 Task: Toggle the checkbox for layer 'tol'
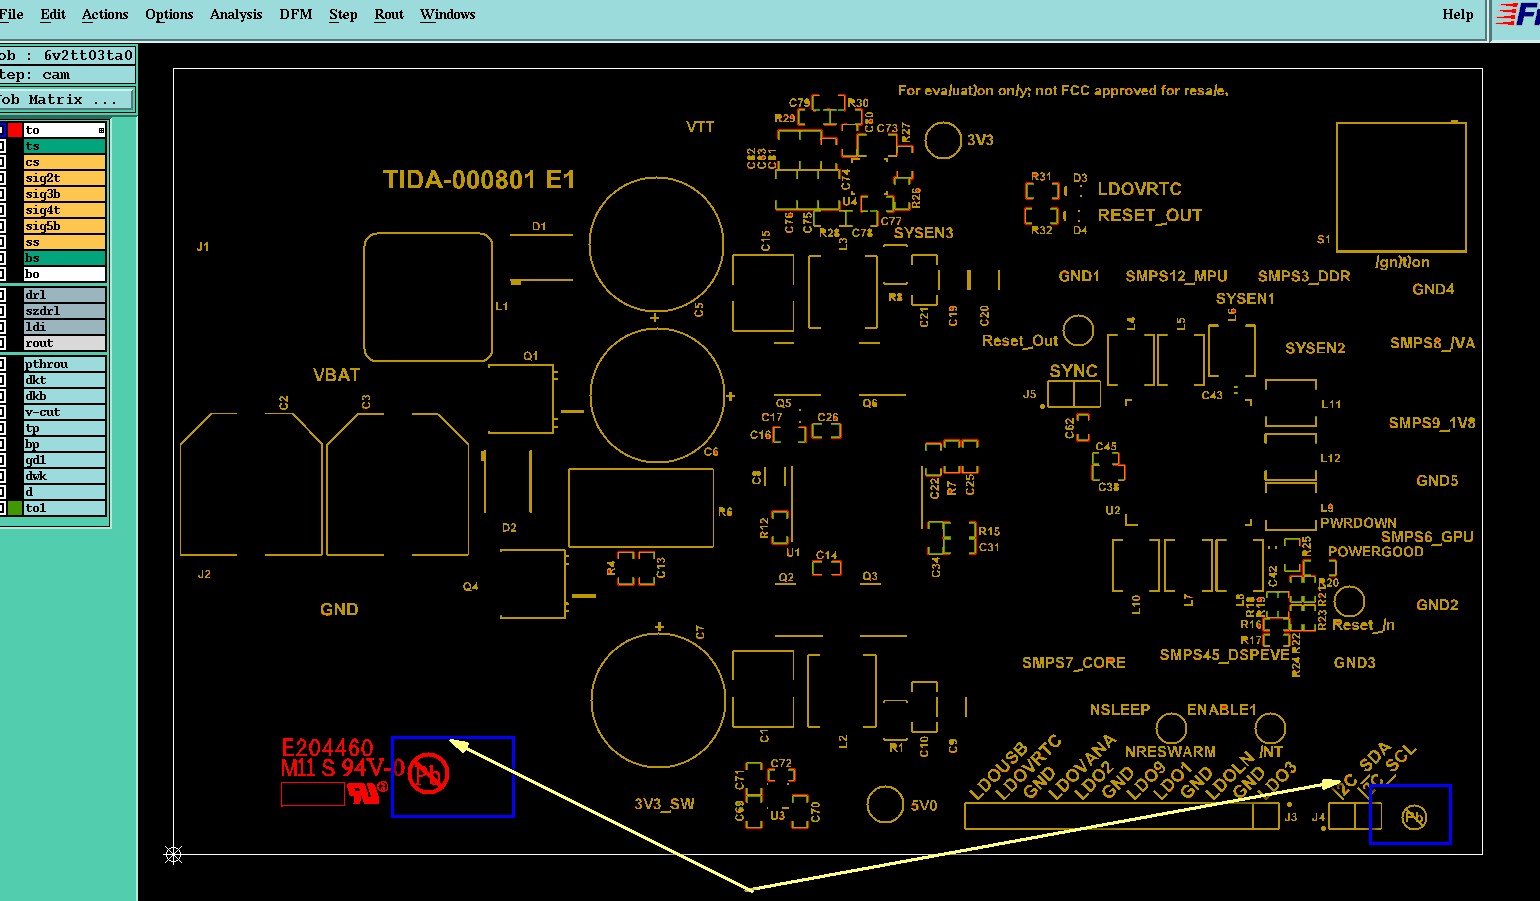click(x=3, y=508)
